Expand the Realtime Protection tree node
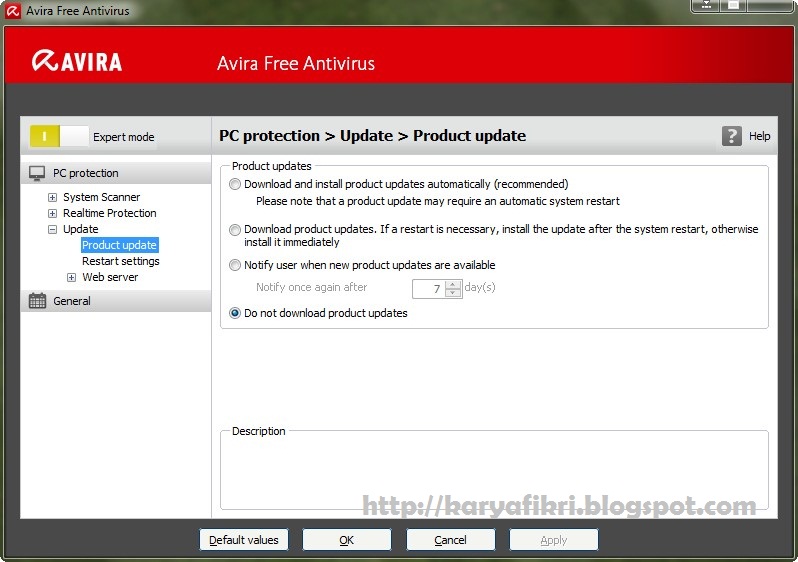This screenshot has width=798, height=562. click(52, 213)
